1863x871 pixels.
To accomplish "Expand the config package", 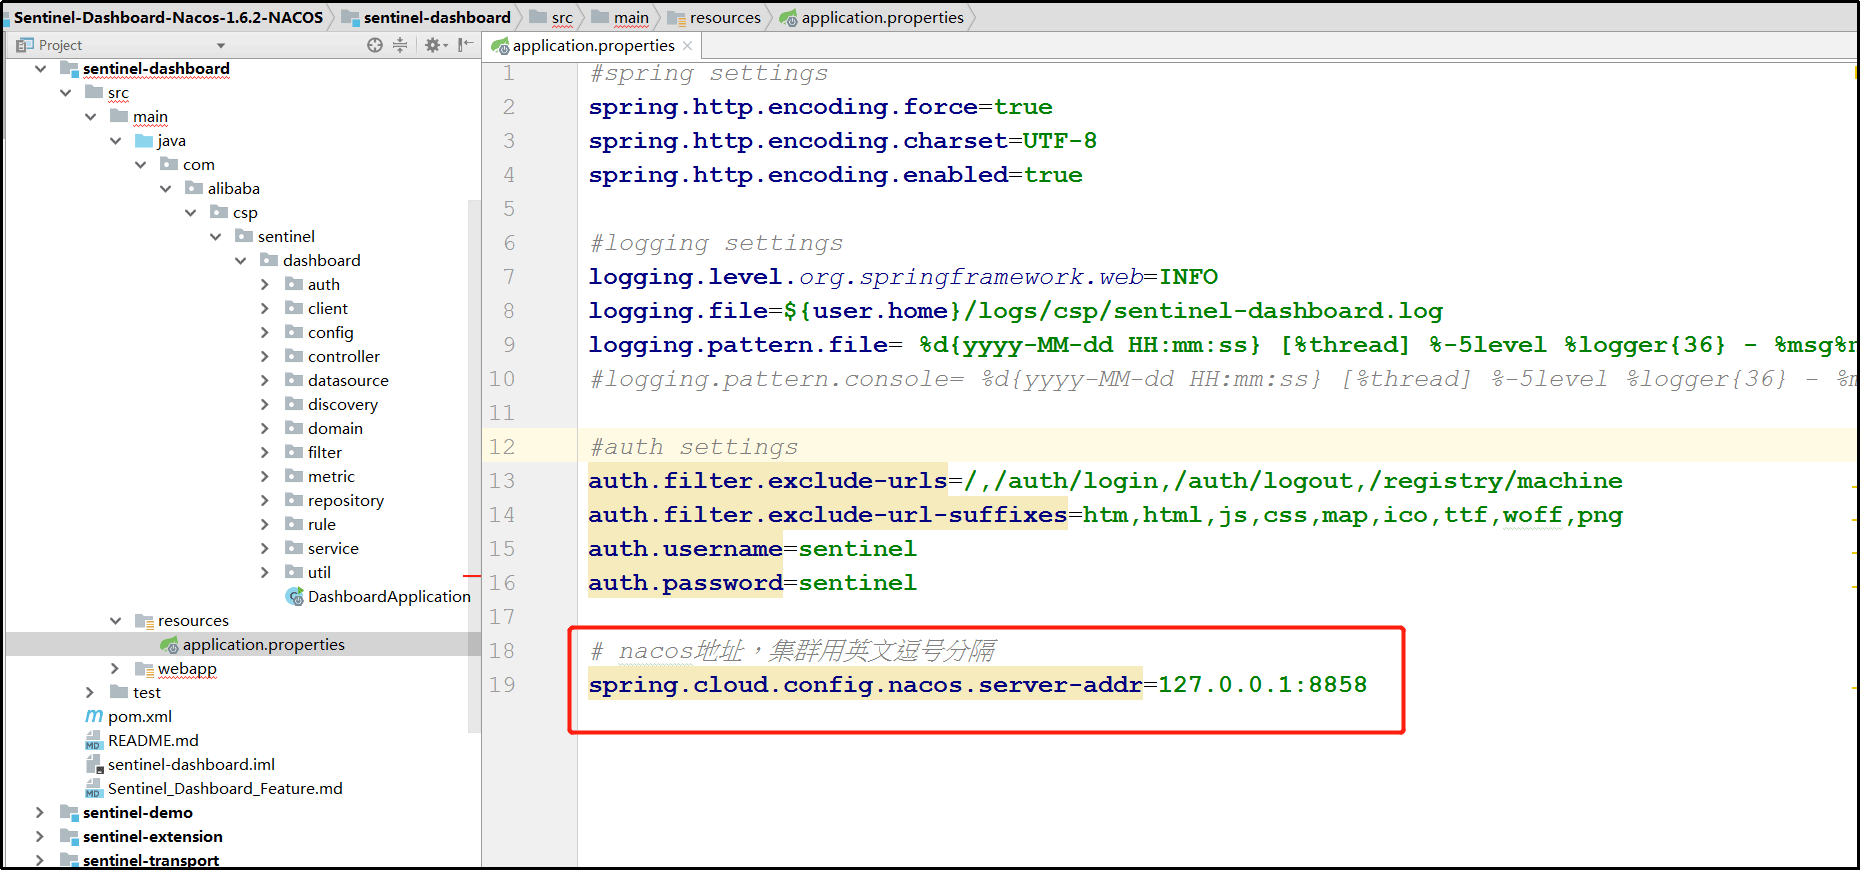I will click(x=265, y=333).
